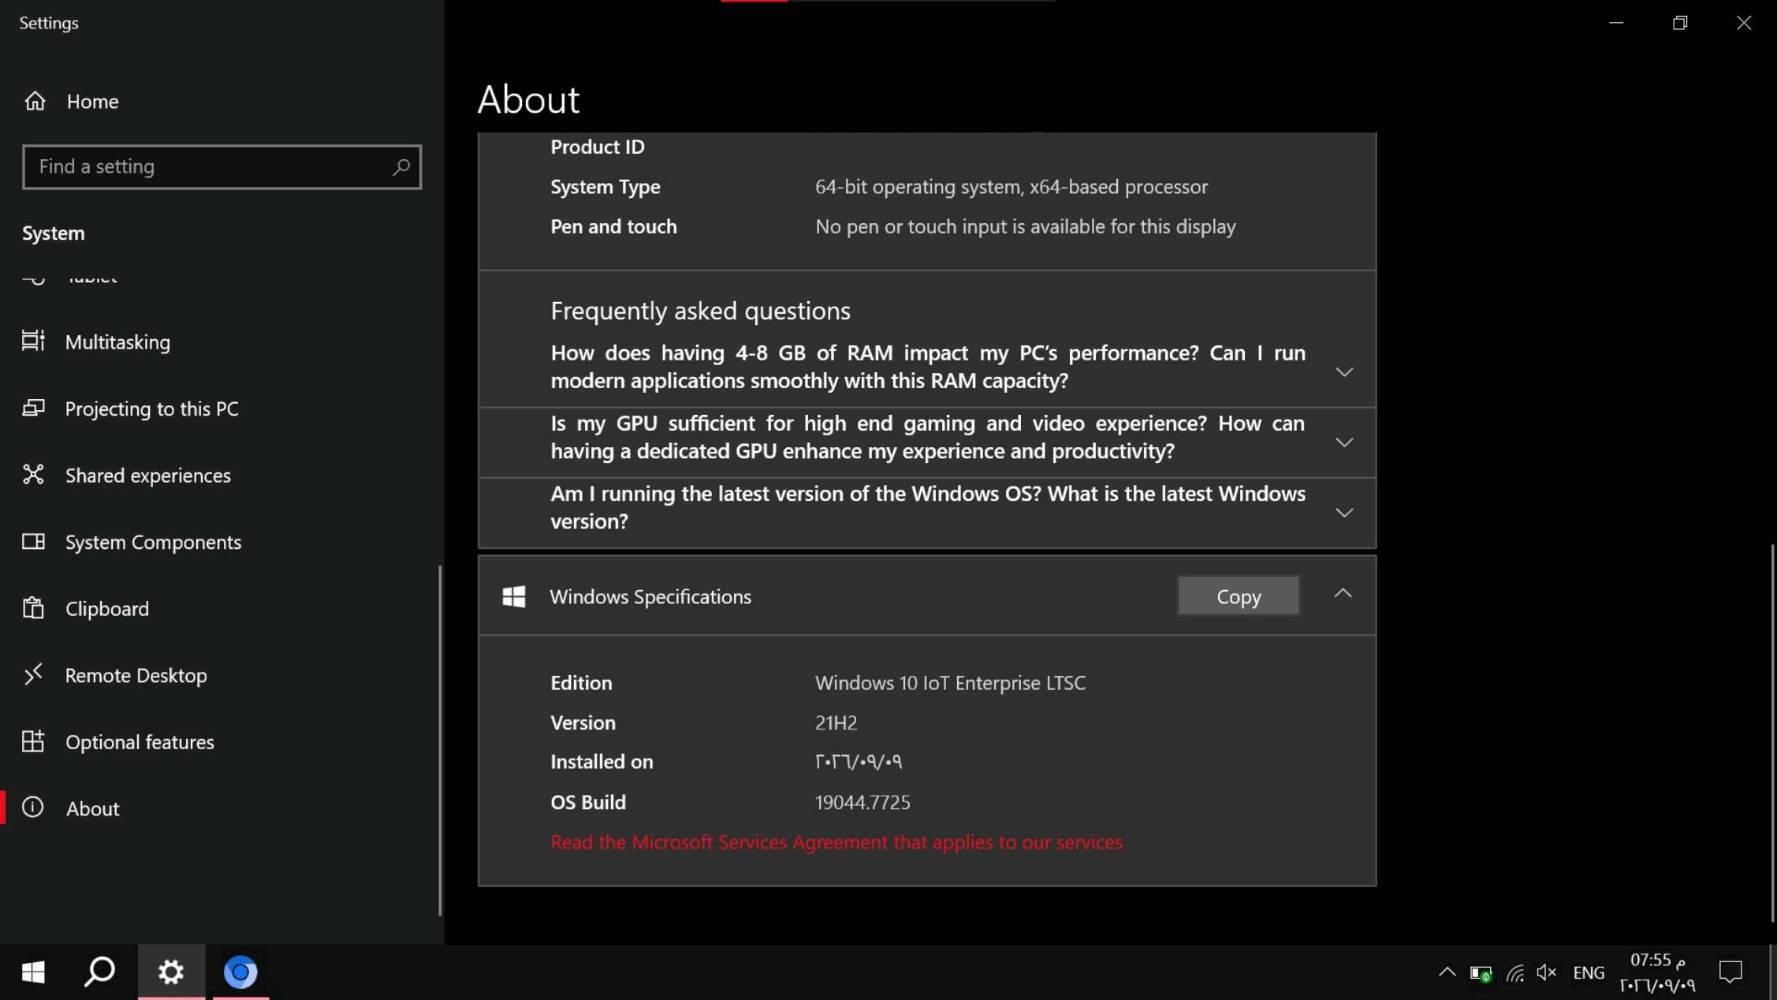Click the System Type label

(x=605, y=187)
